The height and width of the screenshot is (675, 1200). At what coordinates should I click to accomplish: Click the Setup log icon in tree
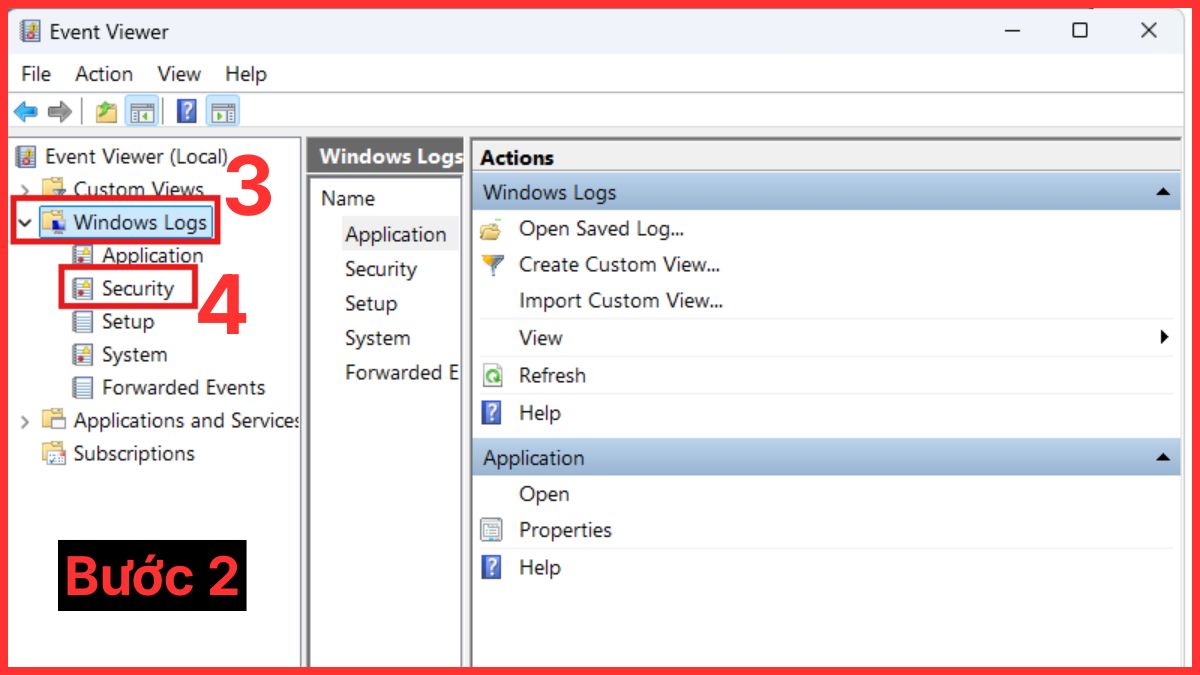point(83,321)
